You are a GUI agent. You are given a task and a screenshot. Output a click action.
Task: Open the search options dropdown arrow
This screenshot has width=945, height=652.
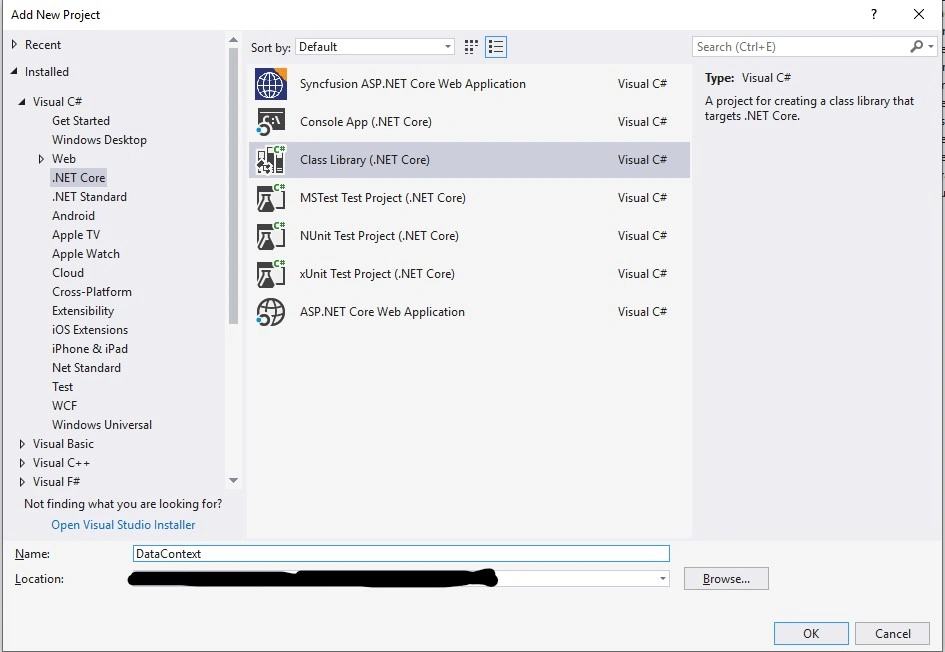pos(931,46)
